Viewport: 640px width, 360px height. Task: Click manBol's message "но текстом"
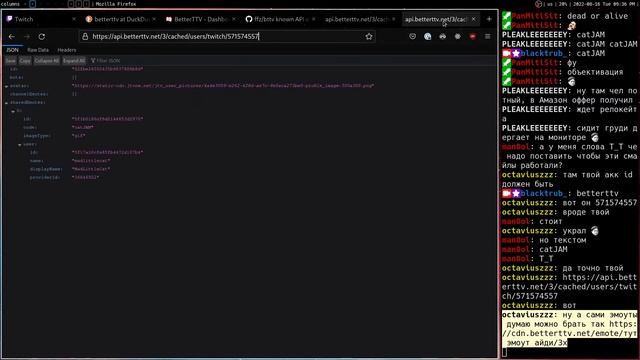[562, 240]
